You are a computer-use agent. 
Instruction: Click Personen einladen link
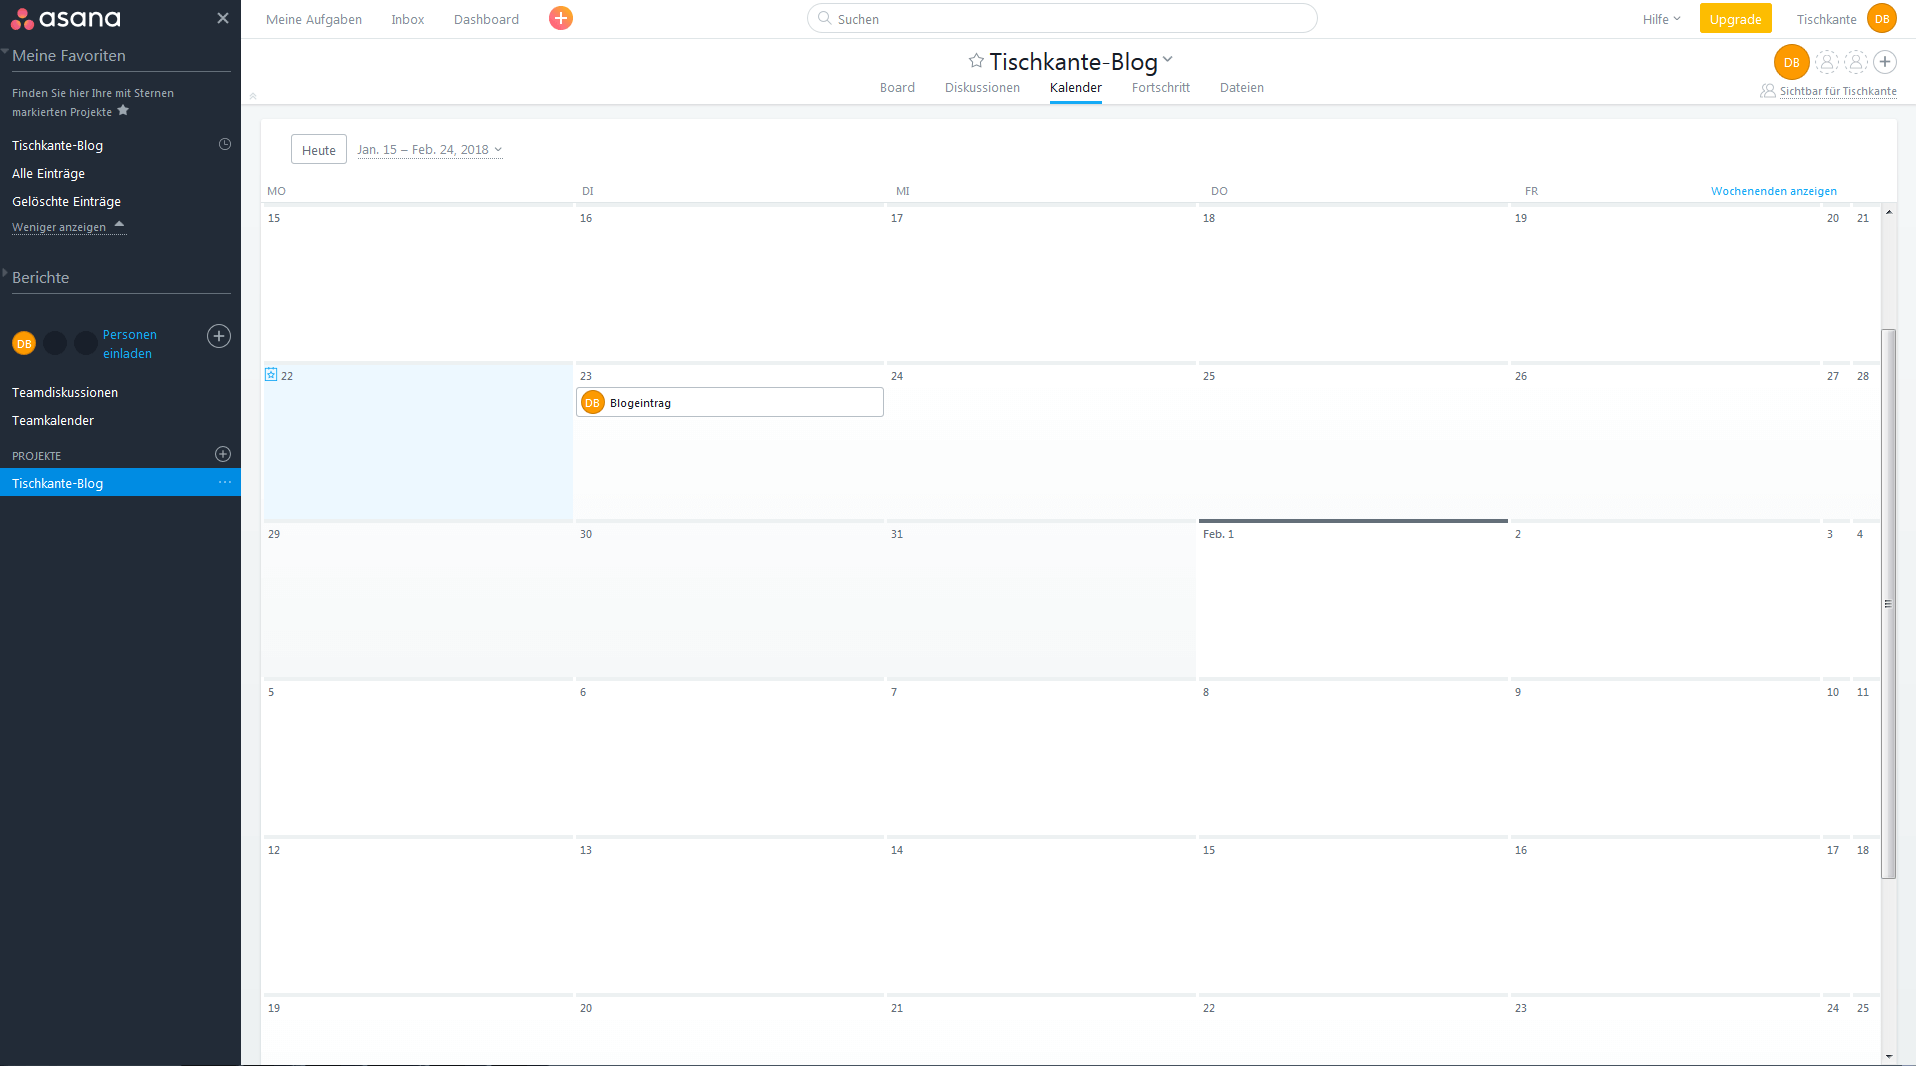tap(129, 344)
